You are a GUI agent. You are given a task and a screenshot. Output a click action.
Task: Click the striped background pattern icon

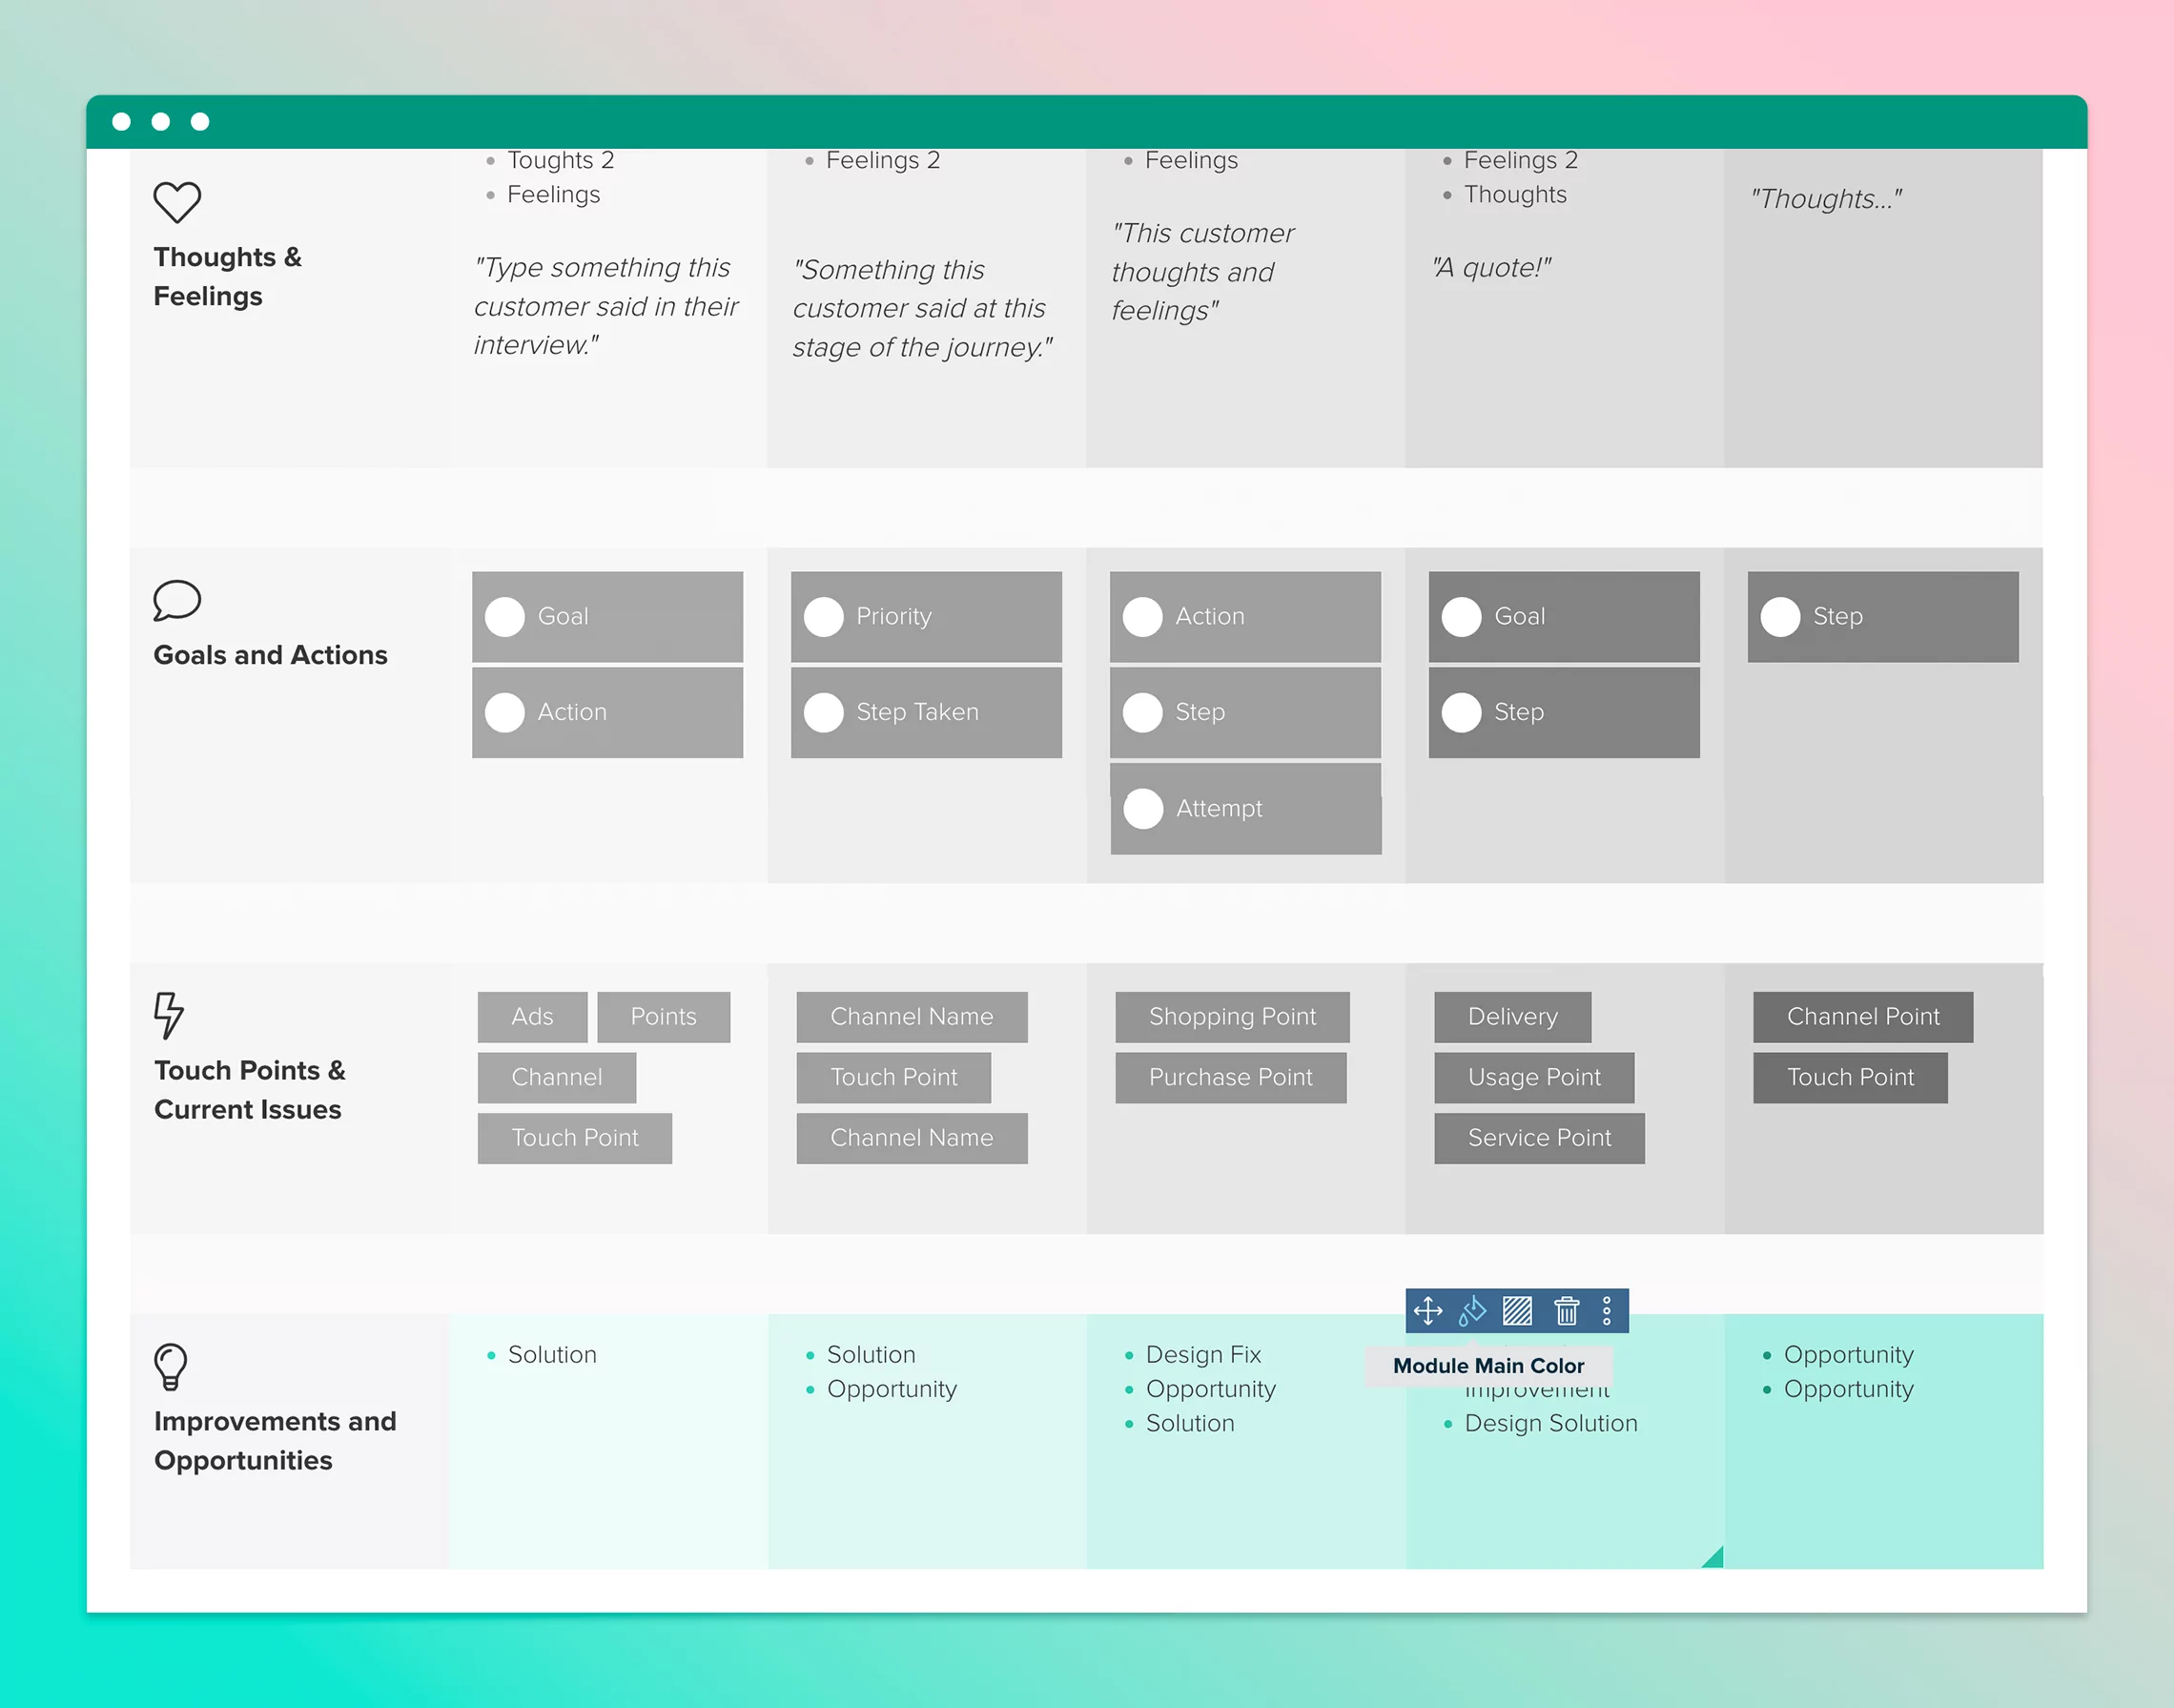click(x=1517, y=1310)
